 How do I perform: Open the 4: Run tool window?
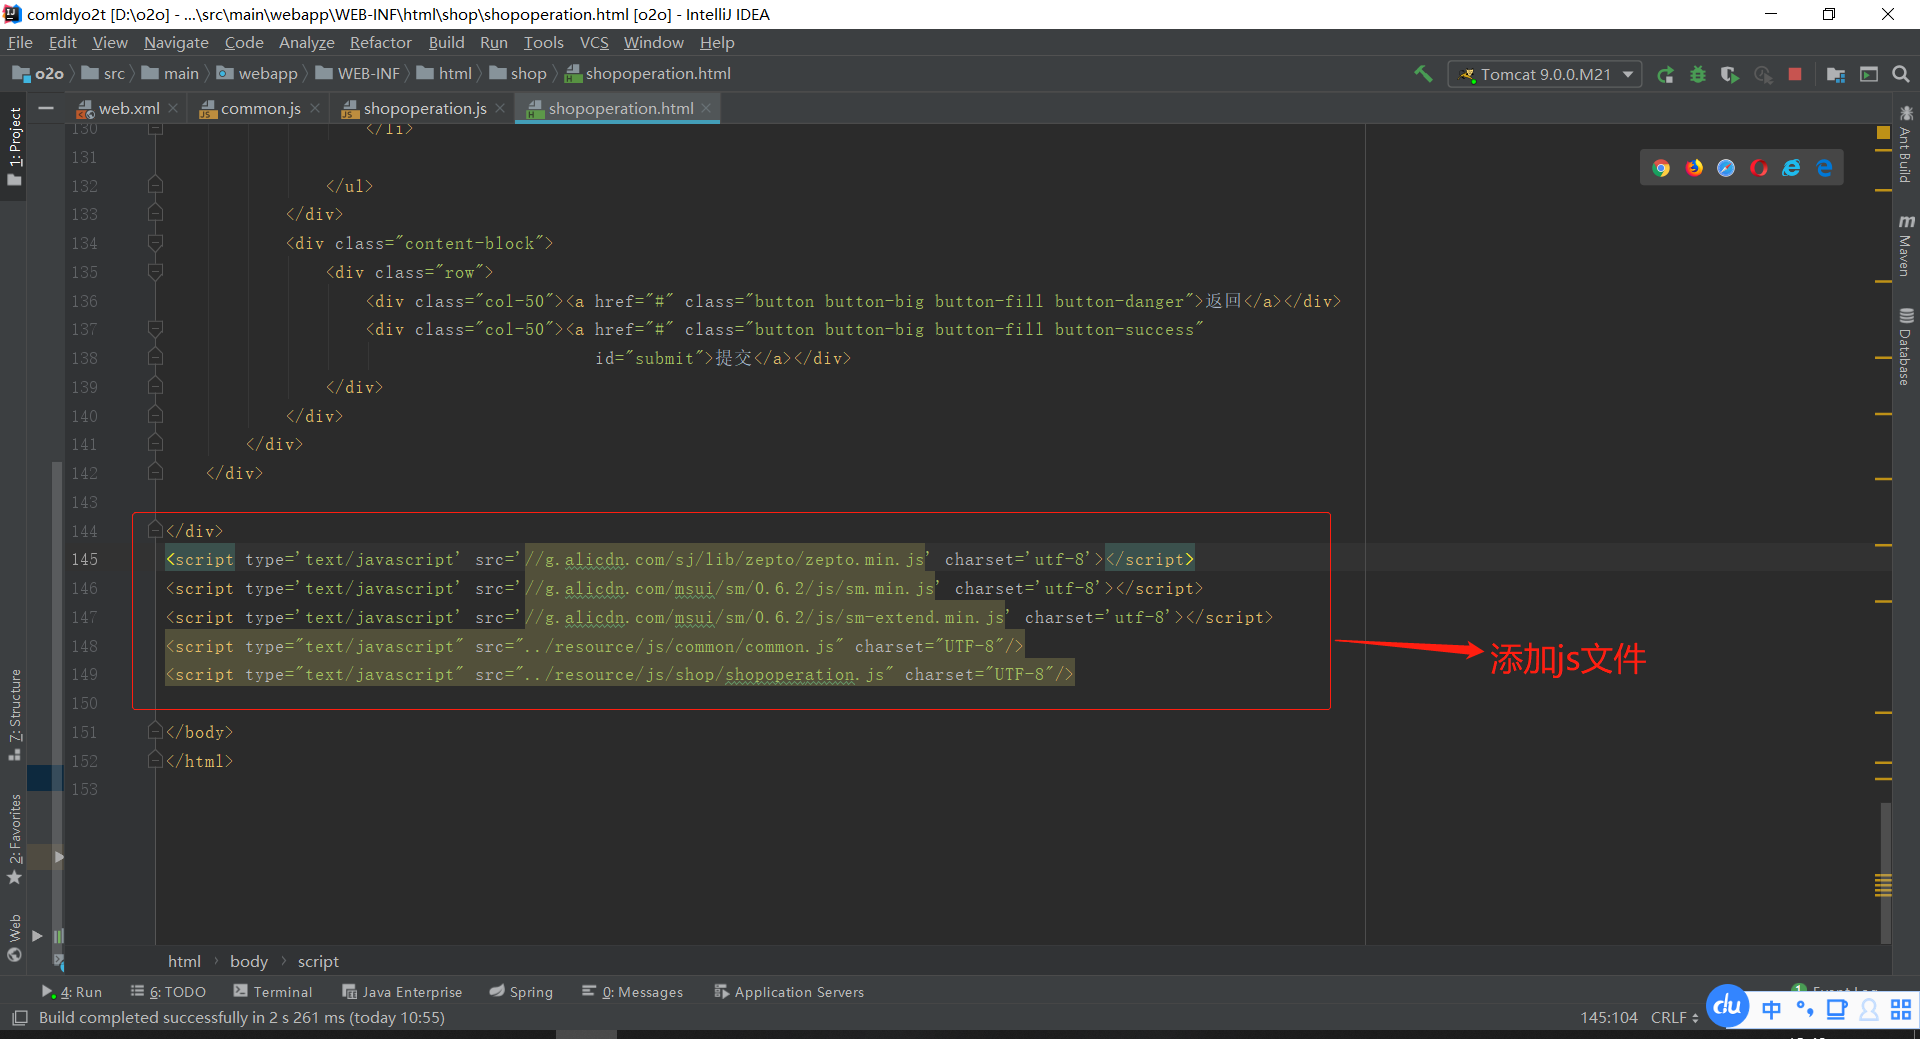[72, 992]
